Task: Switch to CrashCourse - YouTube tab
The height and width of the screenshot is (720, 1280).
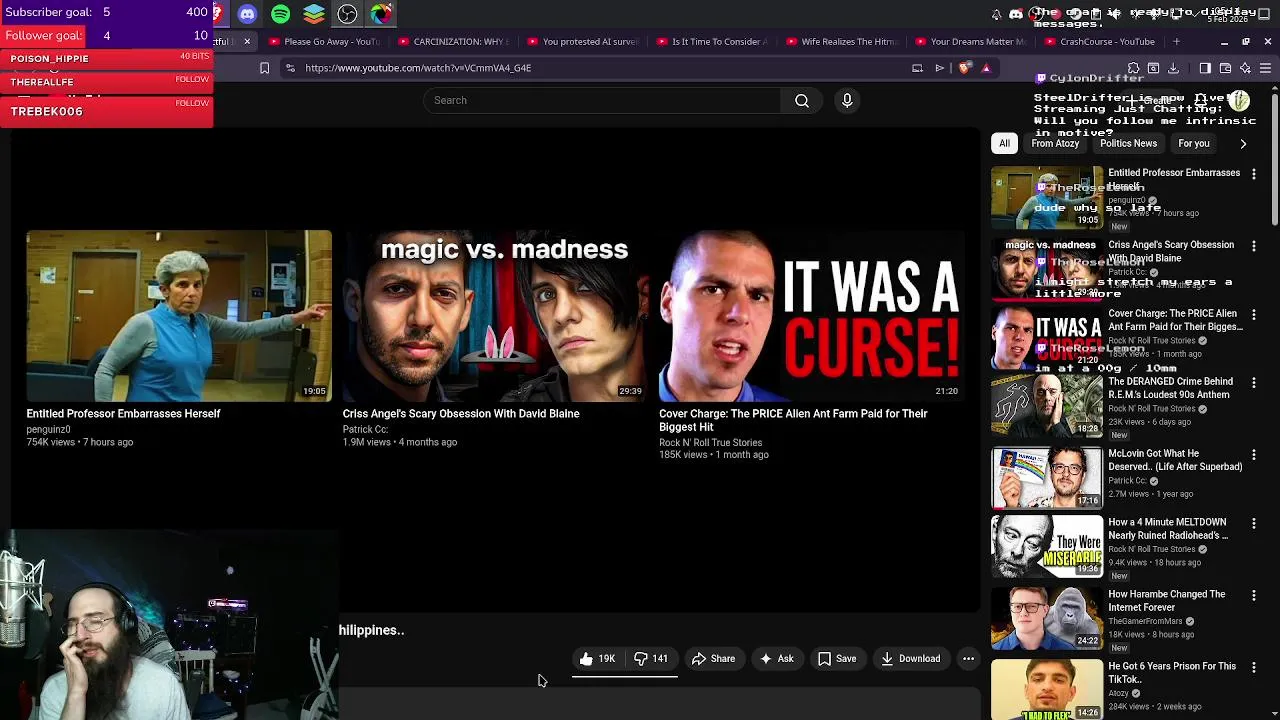Action: (x=1100, y=42)
